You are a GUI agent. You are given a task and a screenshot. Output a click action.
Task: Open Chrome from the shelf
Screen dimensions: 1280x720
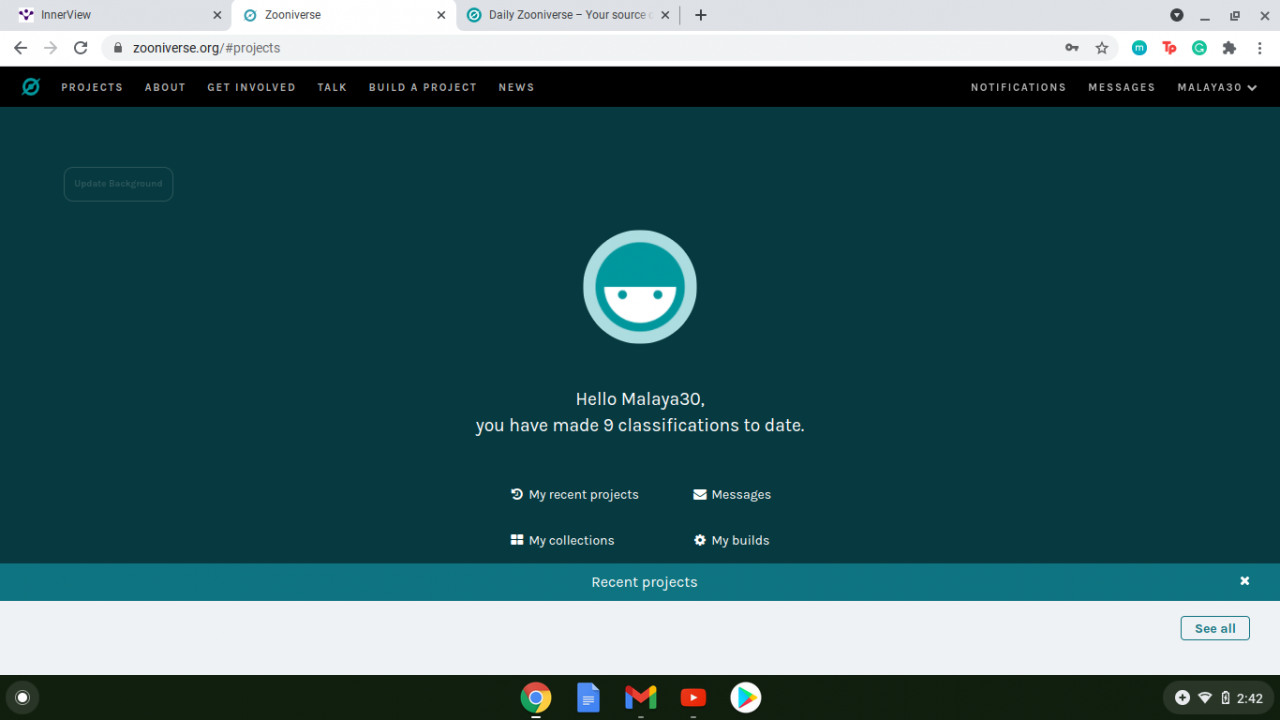click(536, 697)
